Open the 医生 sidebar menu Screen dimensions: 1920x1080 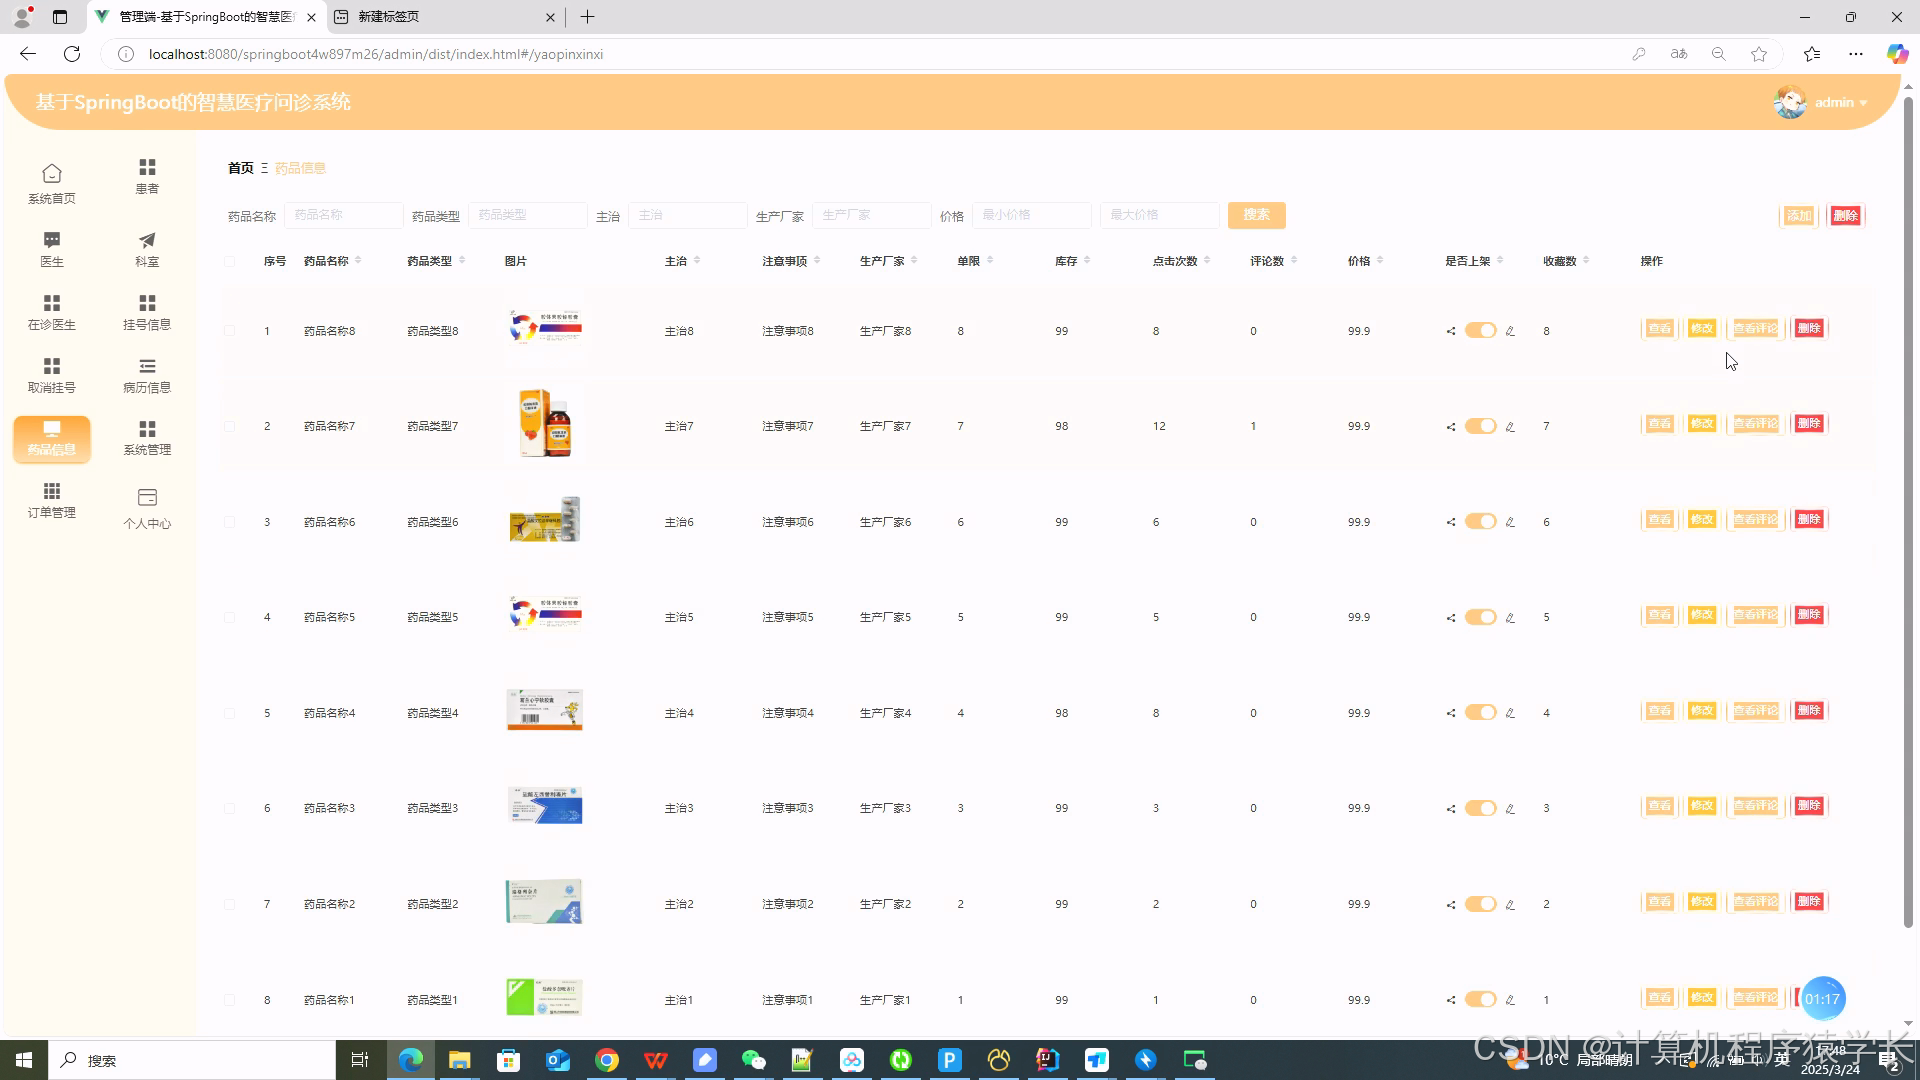coord(52,248)
